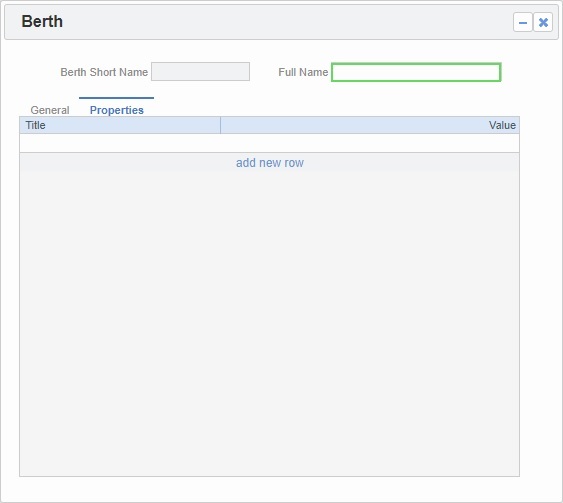Screen dimensions: 563x503
Task: Select the Properties tab
Action: click(x=117, y=110)
